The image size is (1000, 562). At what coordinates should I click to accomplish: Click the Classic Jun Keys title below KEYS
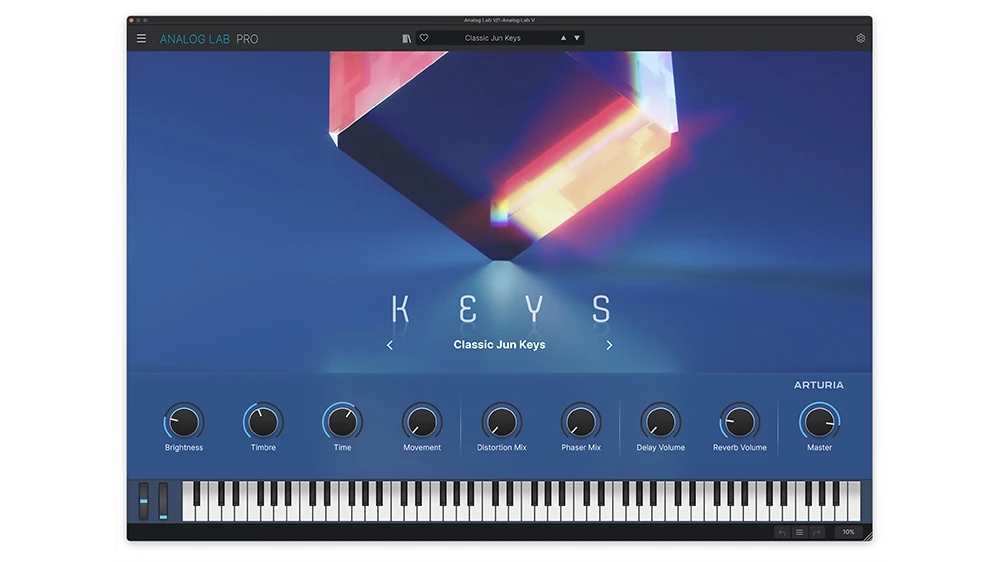499,345
